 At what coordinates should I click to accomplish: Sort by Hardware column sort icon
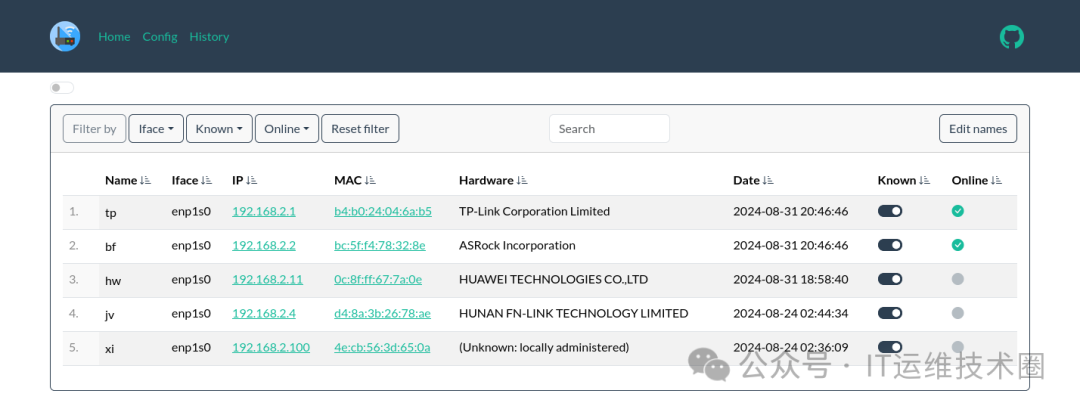(x=521, y=180)
